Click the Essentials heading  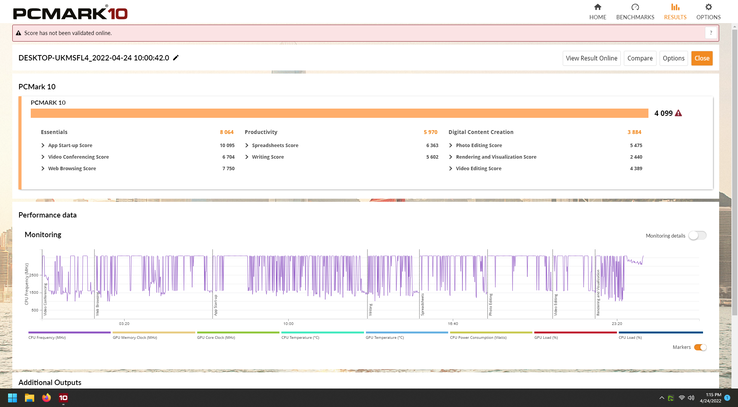(x=54, y=132)
